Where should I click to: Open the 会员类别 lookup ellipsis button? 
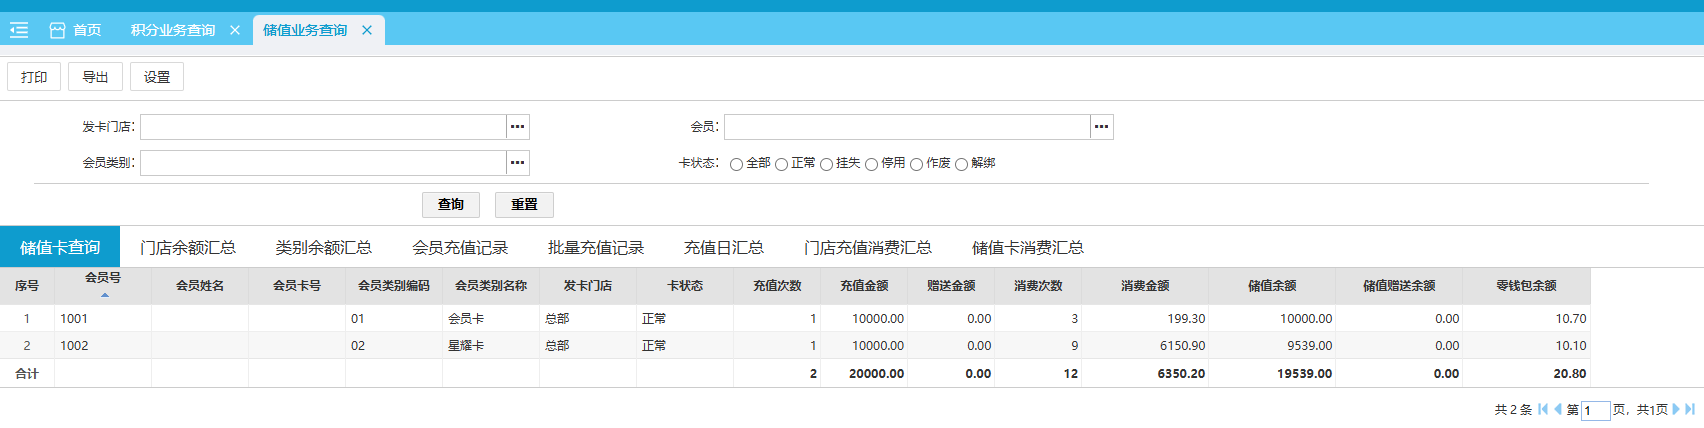517,163
